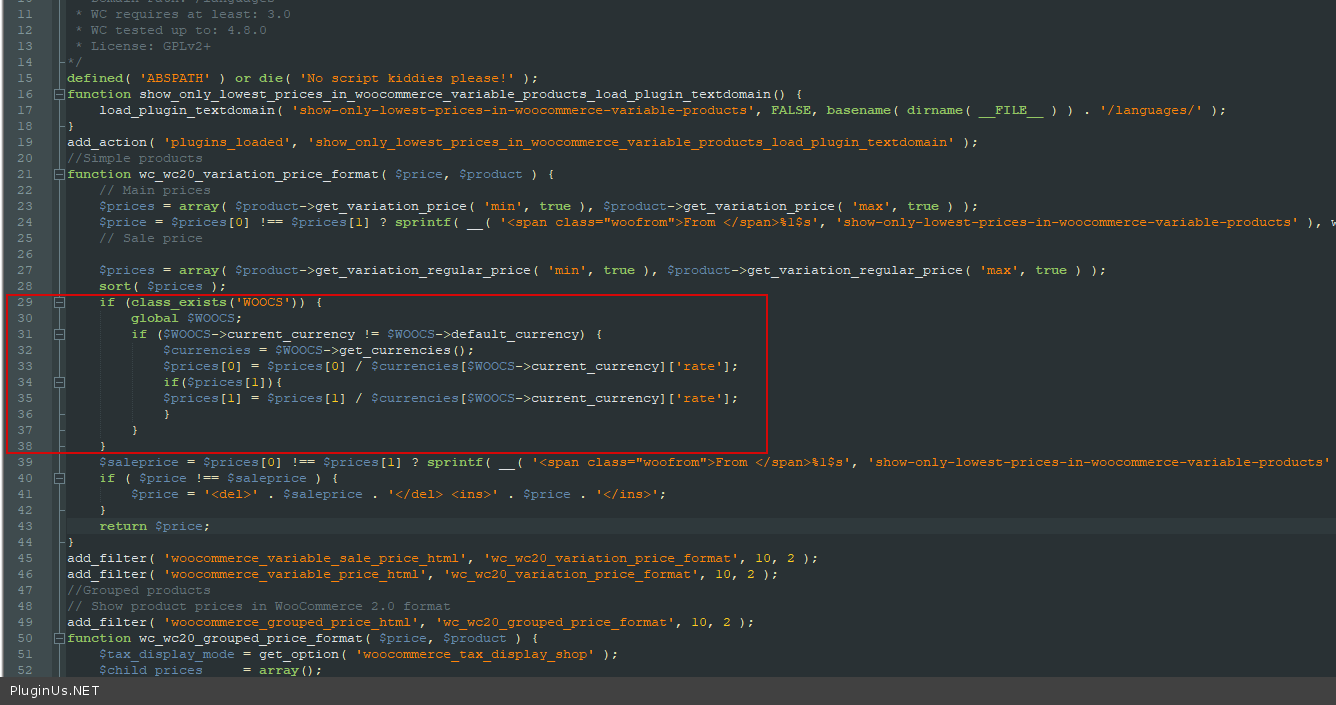Collapse the class_exists('WOOCS') if block
Viewport: 1336px width, 705px height.
[59, 302]
